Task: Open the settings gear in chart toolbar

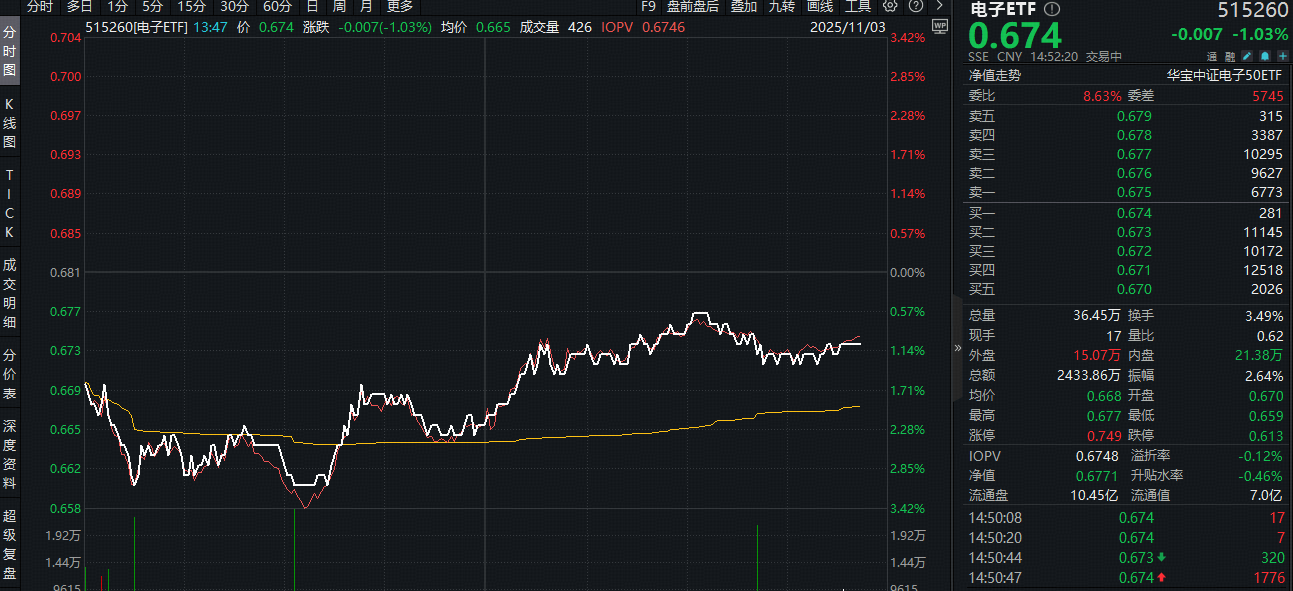Action: [x=889, y=6]
